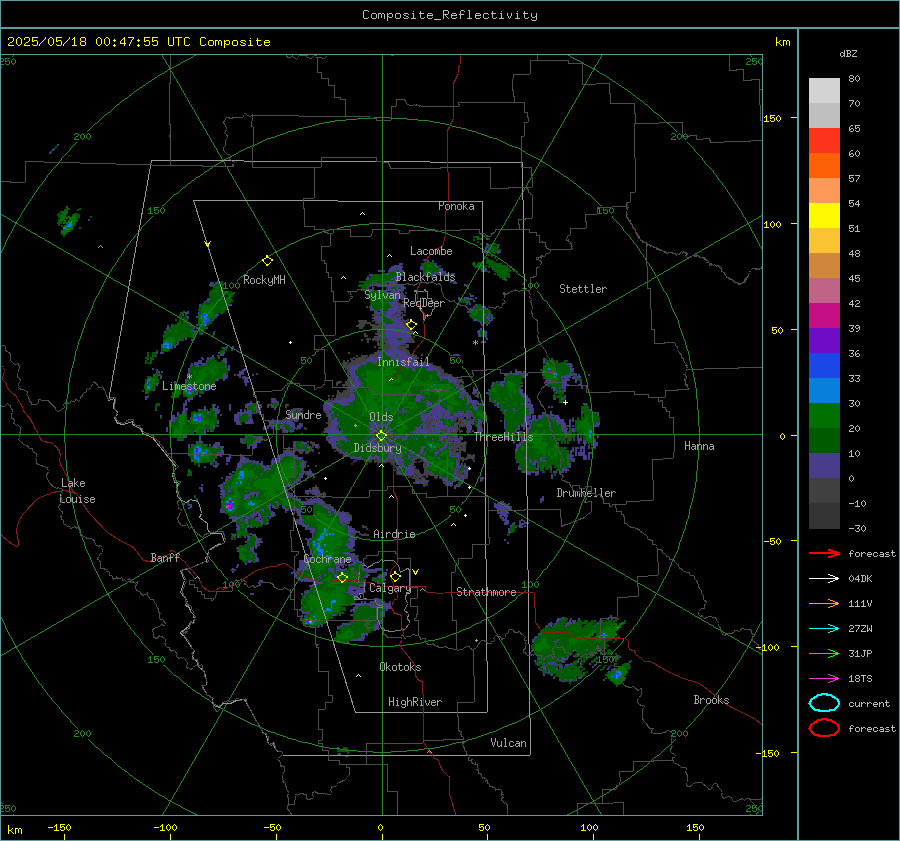This screenshot has width=900, height=841.
Task: Click the green 31JP arrow symbol
Action: [824, 653]
